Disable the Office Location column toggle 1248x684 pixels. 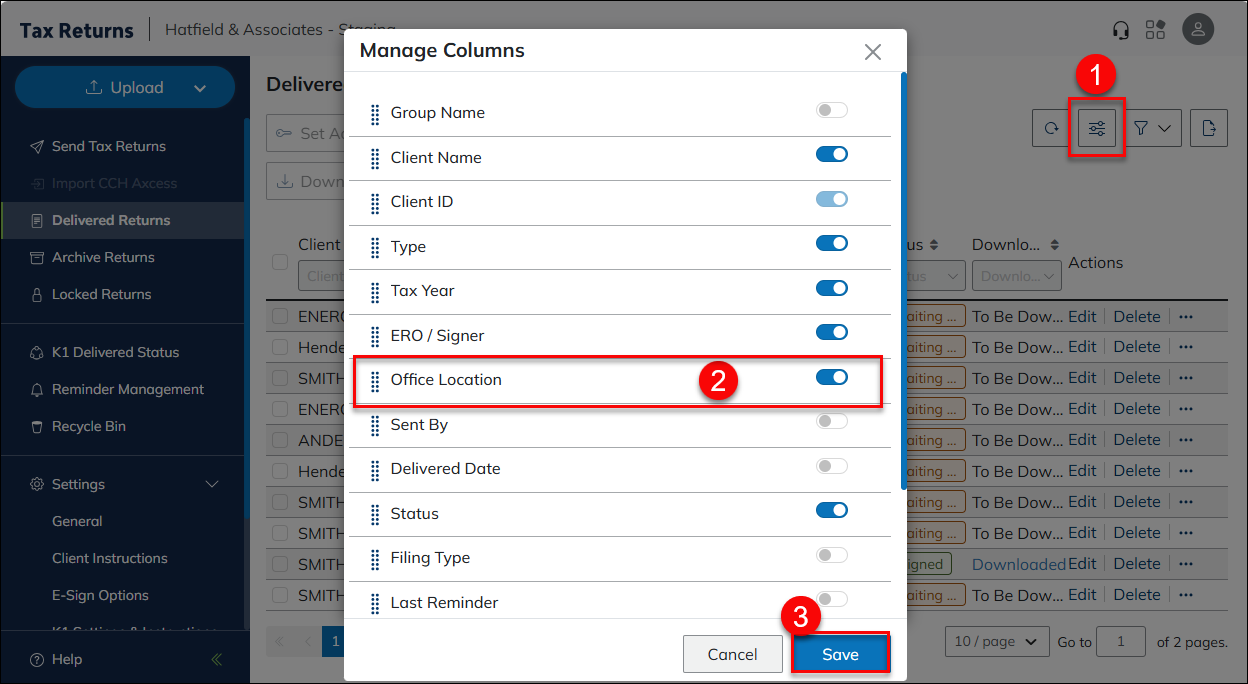[x=831, y=377]
